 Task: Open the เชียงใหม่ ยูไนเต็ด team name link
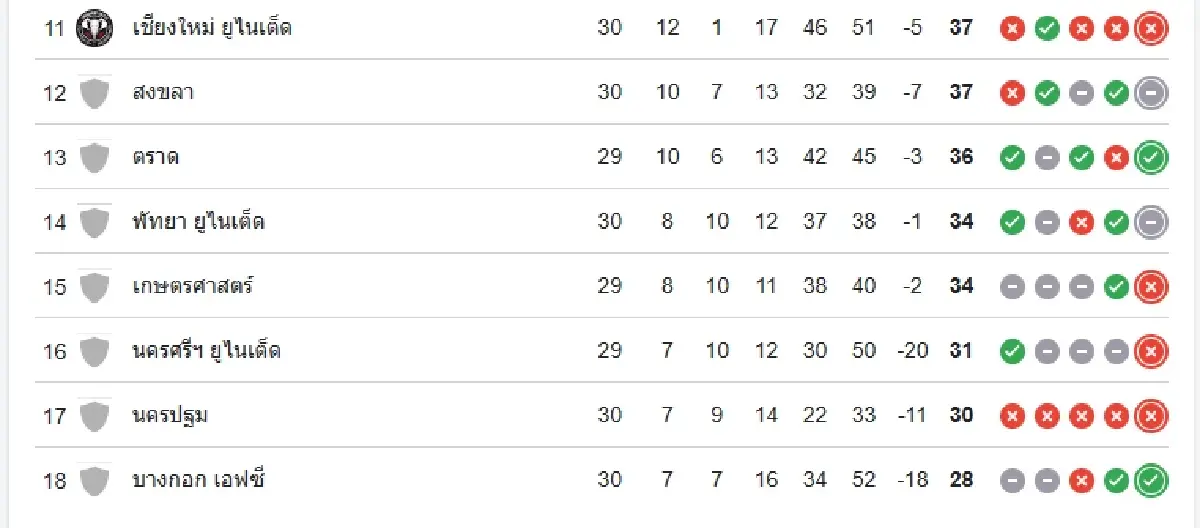point(212,27)
